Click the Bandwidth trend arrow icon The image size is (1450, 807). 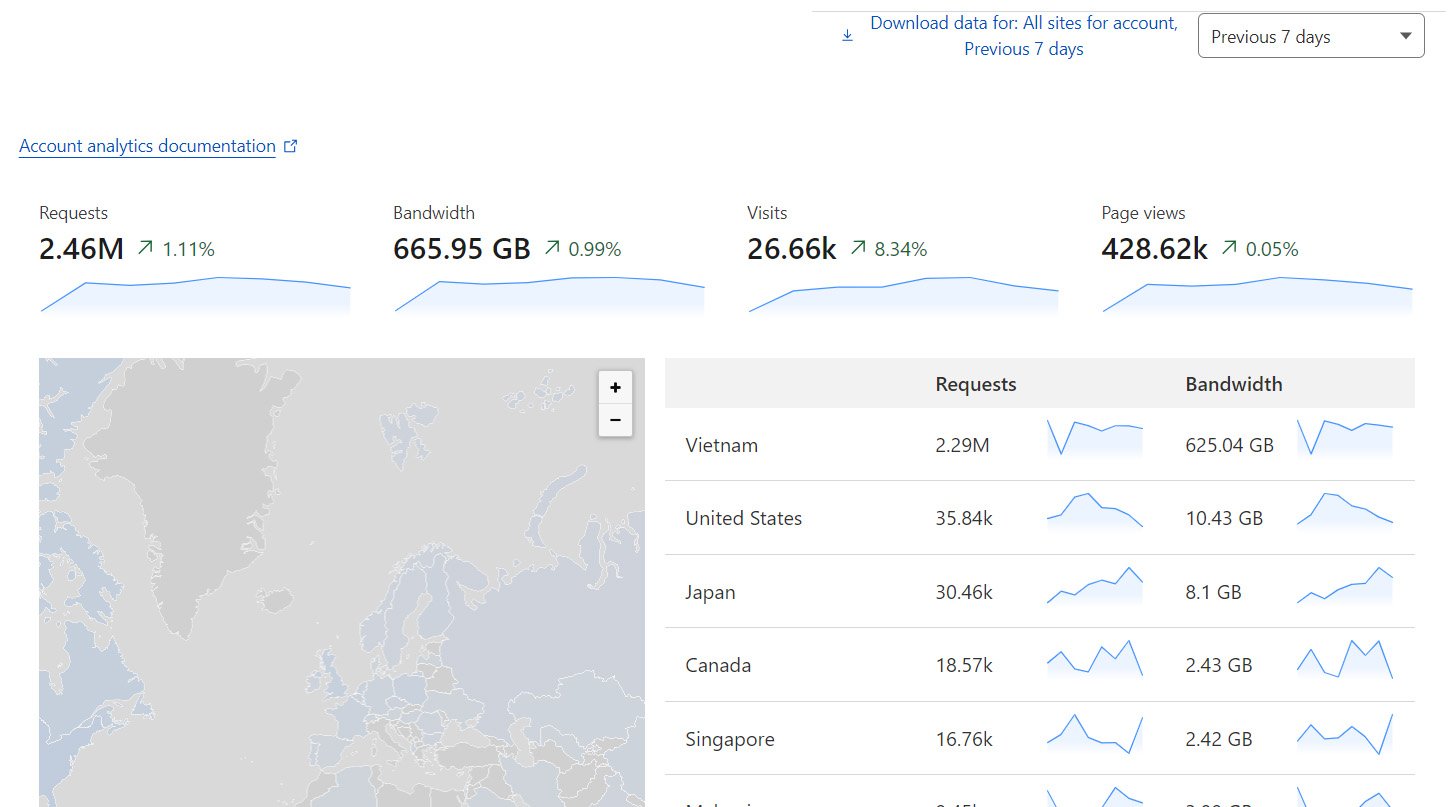pos(552,248)
